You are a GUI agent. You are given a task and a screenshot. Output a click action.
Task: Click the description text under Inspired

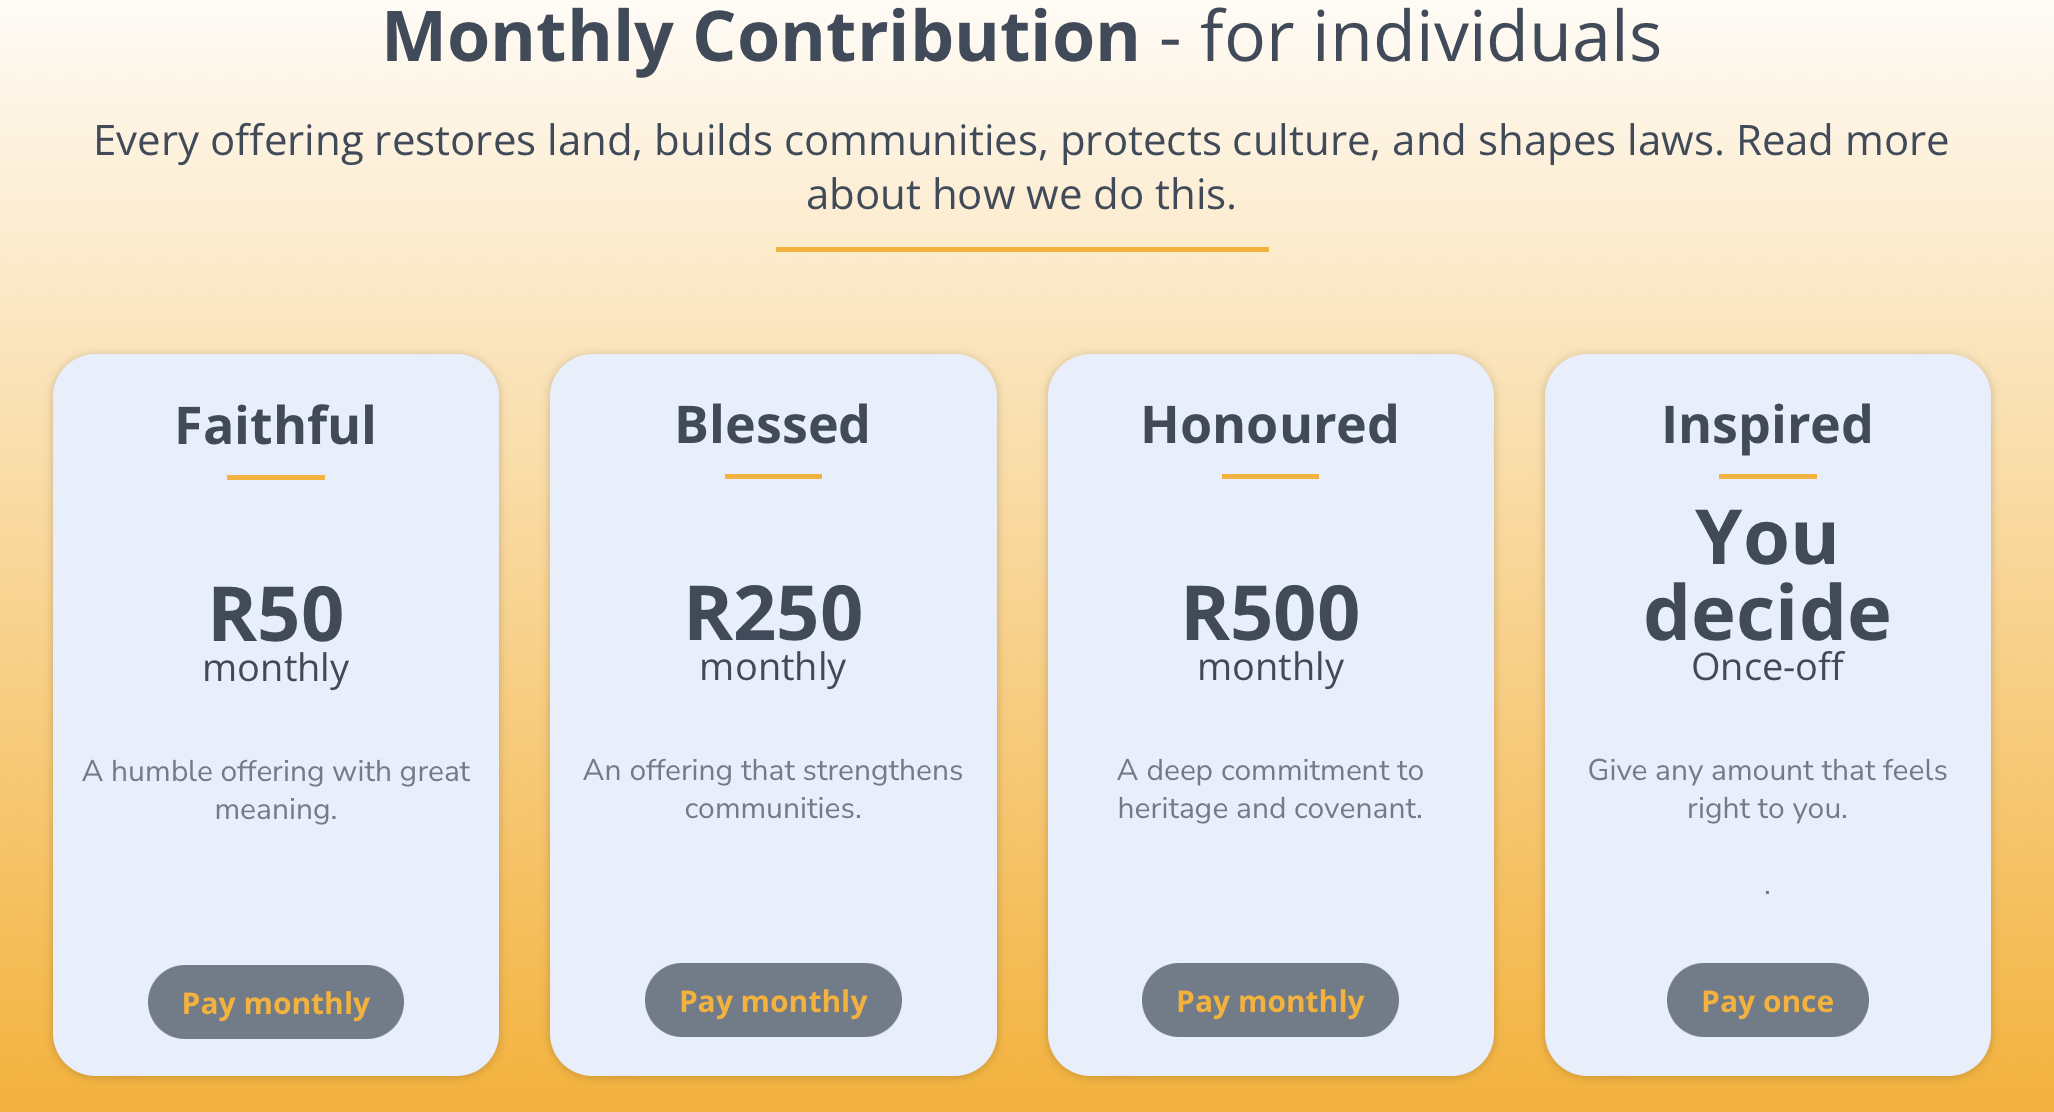point(1766,789)
